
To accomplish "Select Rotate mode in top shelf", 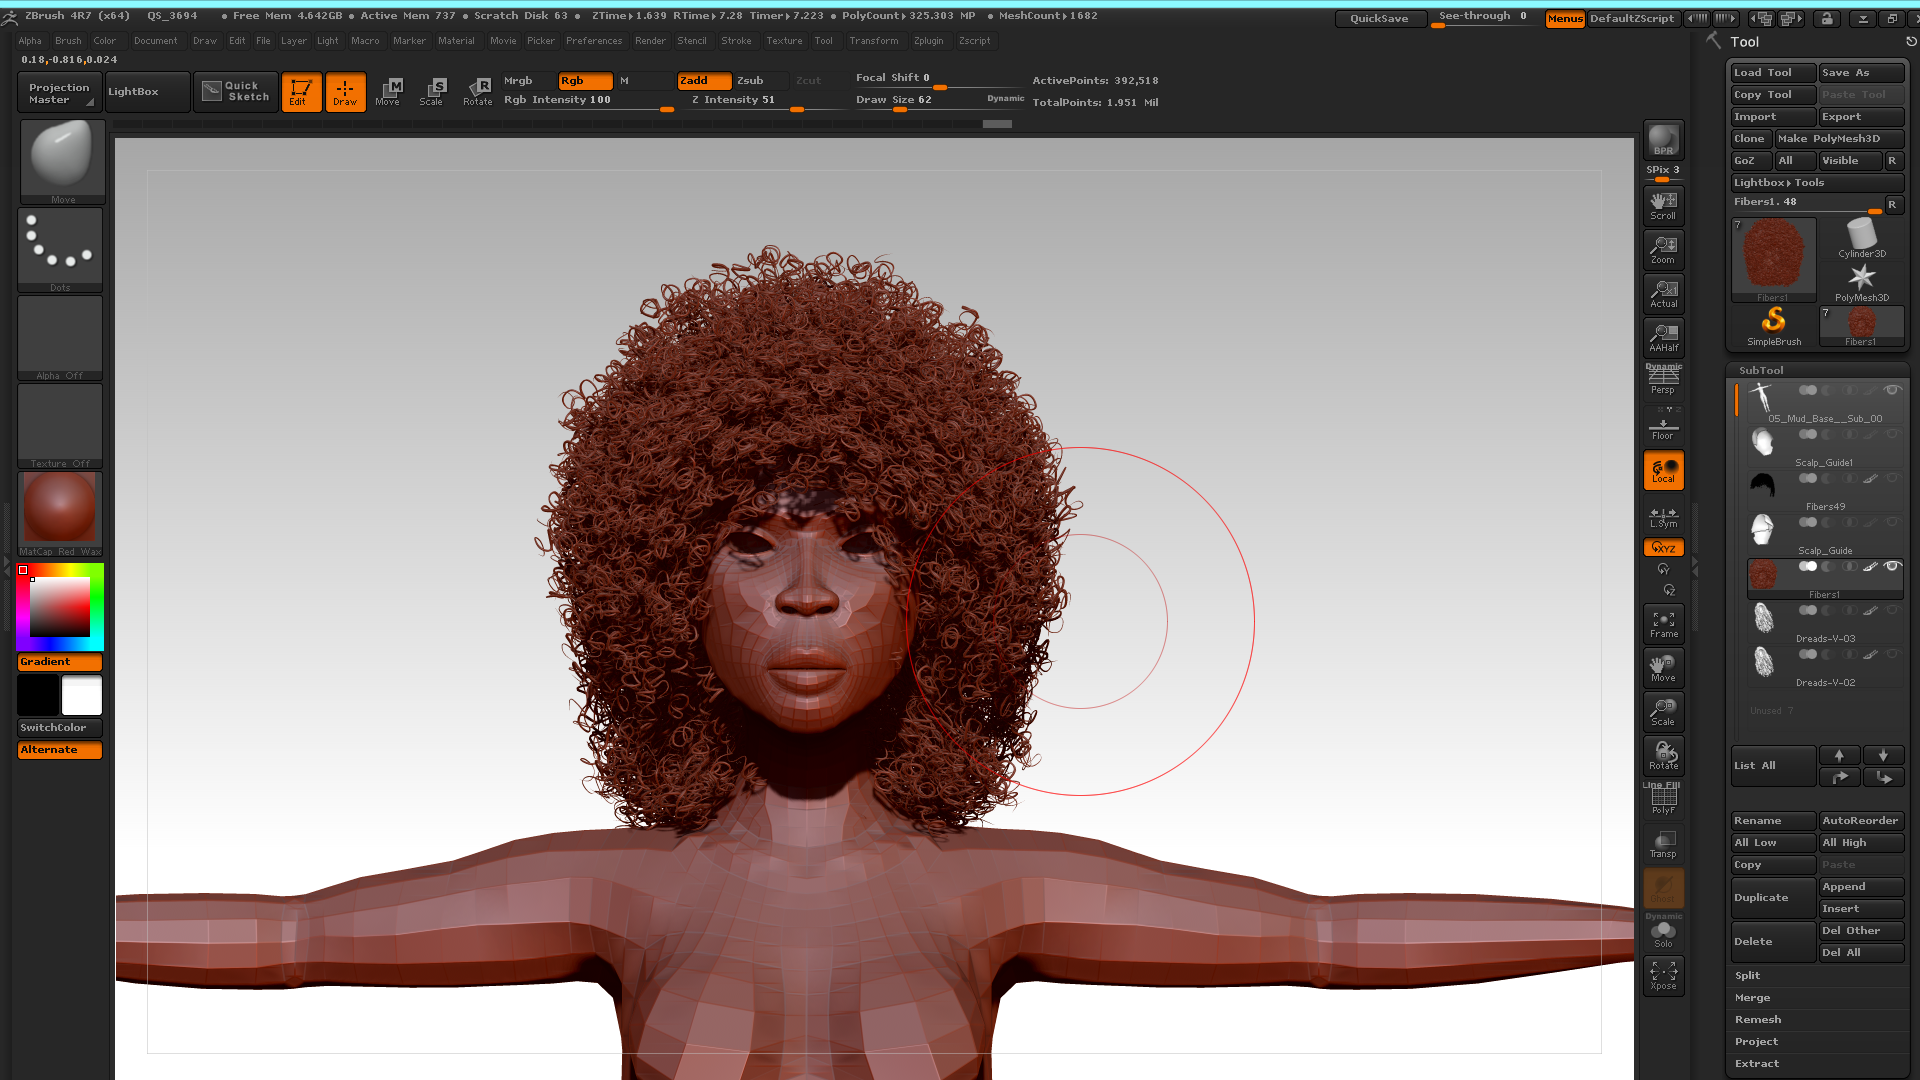I will click(477, 92).
